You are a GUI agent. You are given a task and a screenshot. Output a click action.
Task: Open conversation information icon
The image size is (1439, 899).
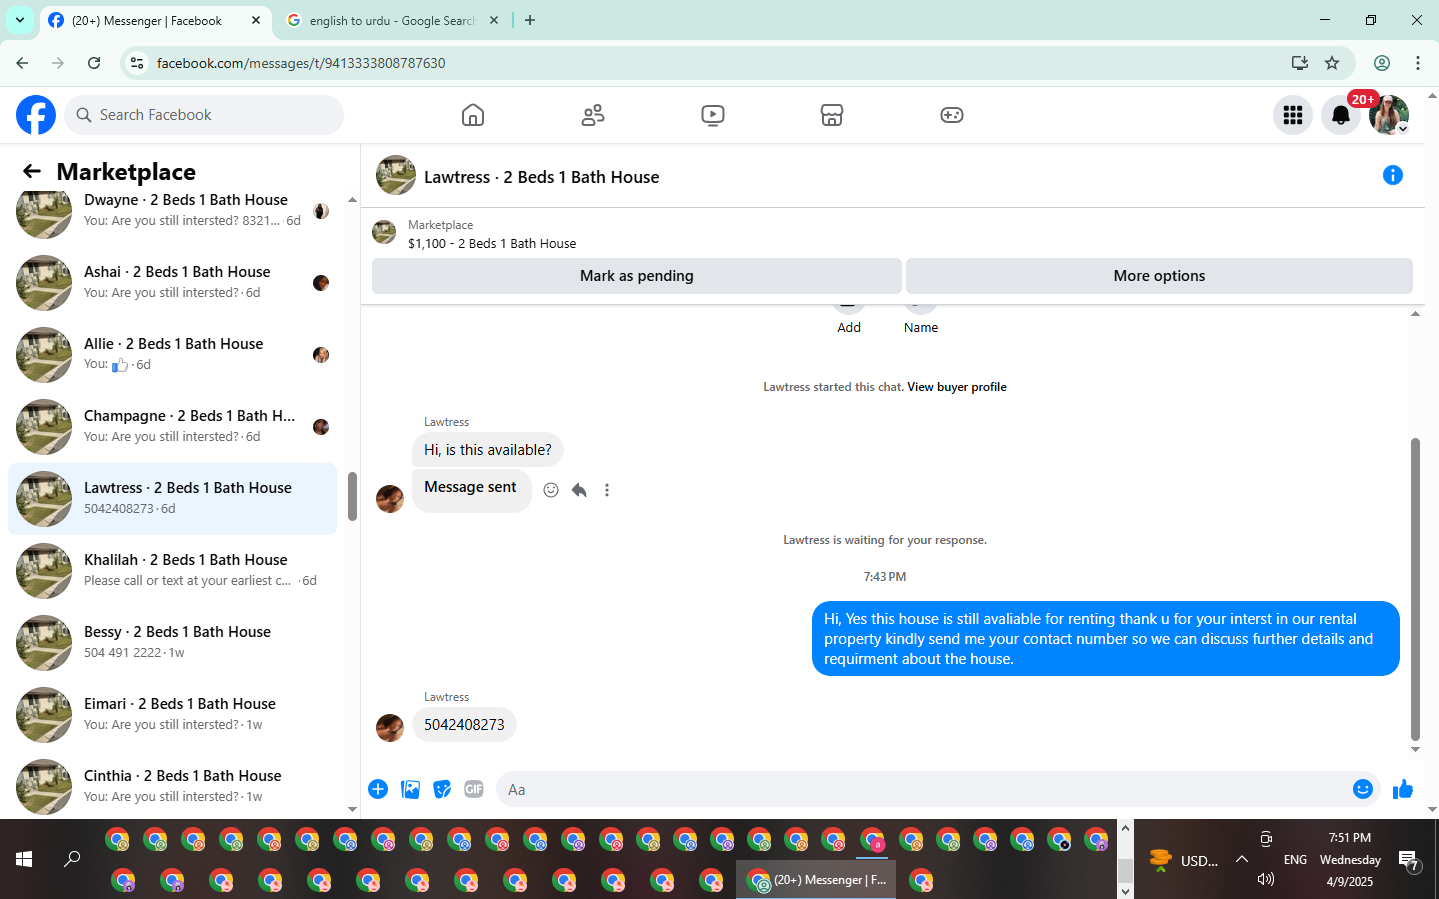tap(1393, 175)
